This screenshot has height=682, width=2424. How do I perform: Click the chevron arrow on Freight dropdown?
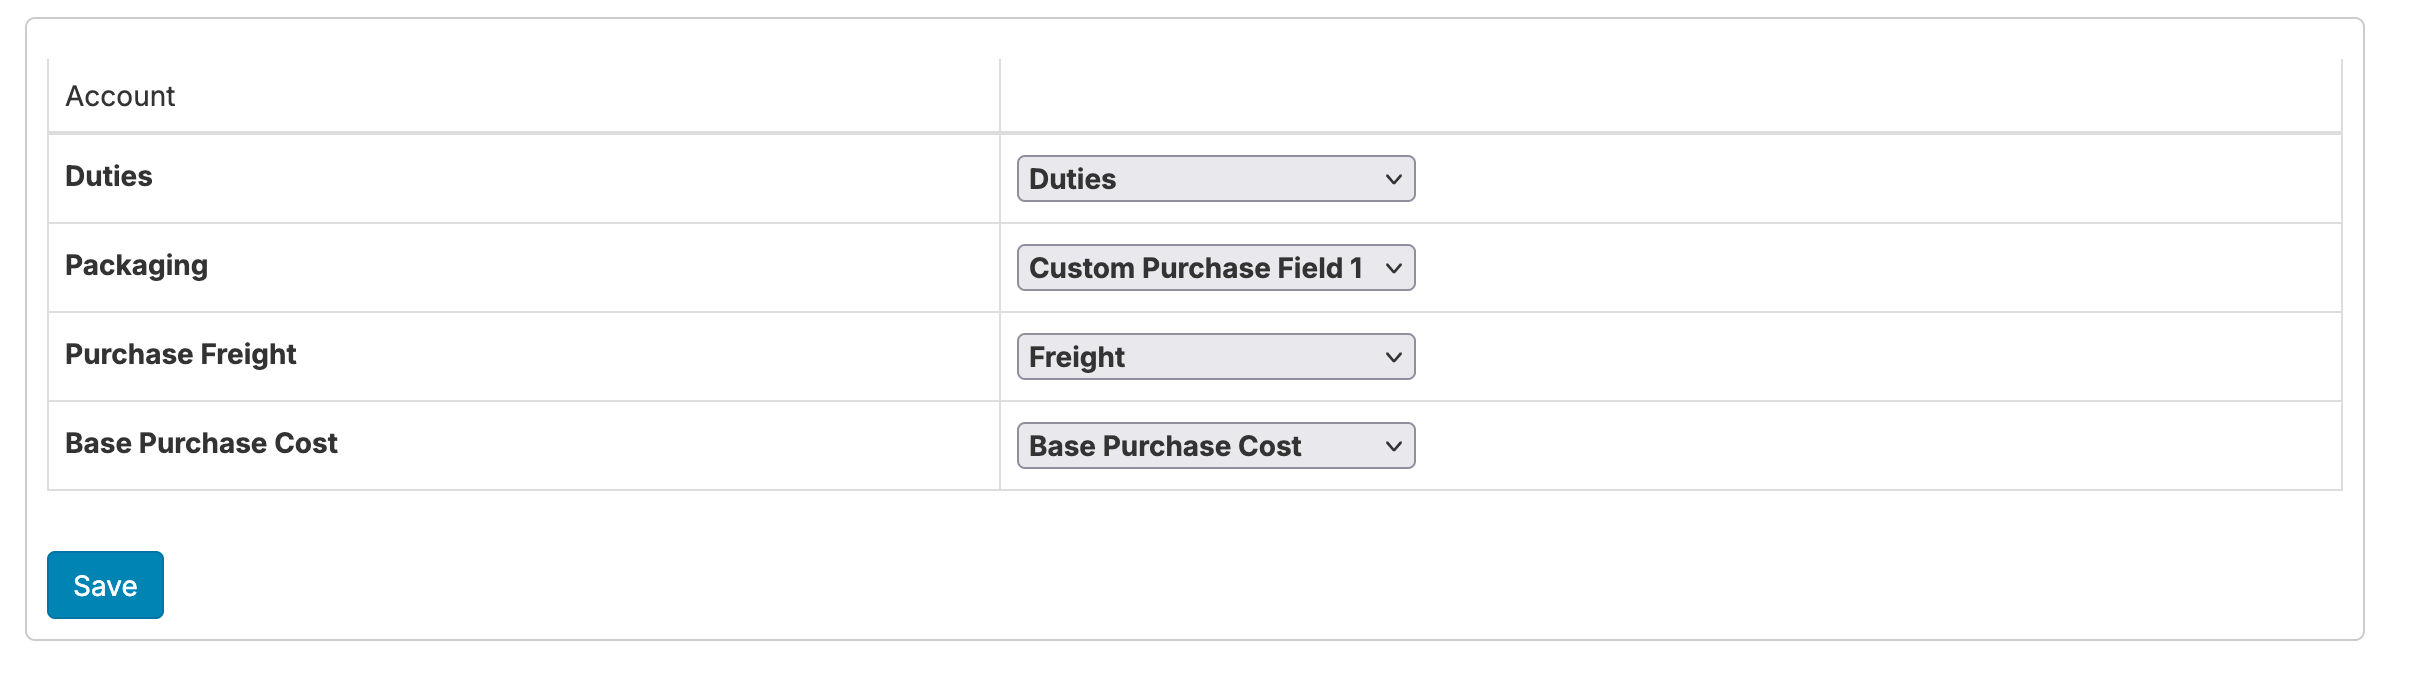[1393, 357]
